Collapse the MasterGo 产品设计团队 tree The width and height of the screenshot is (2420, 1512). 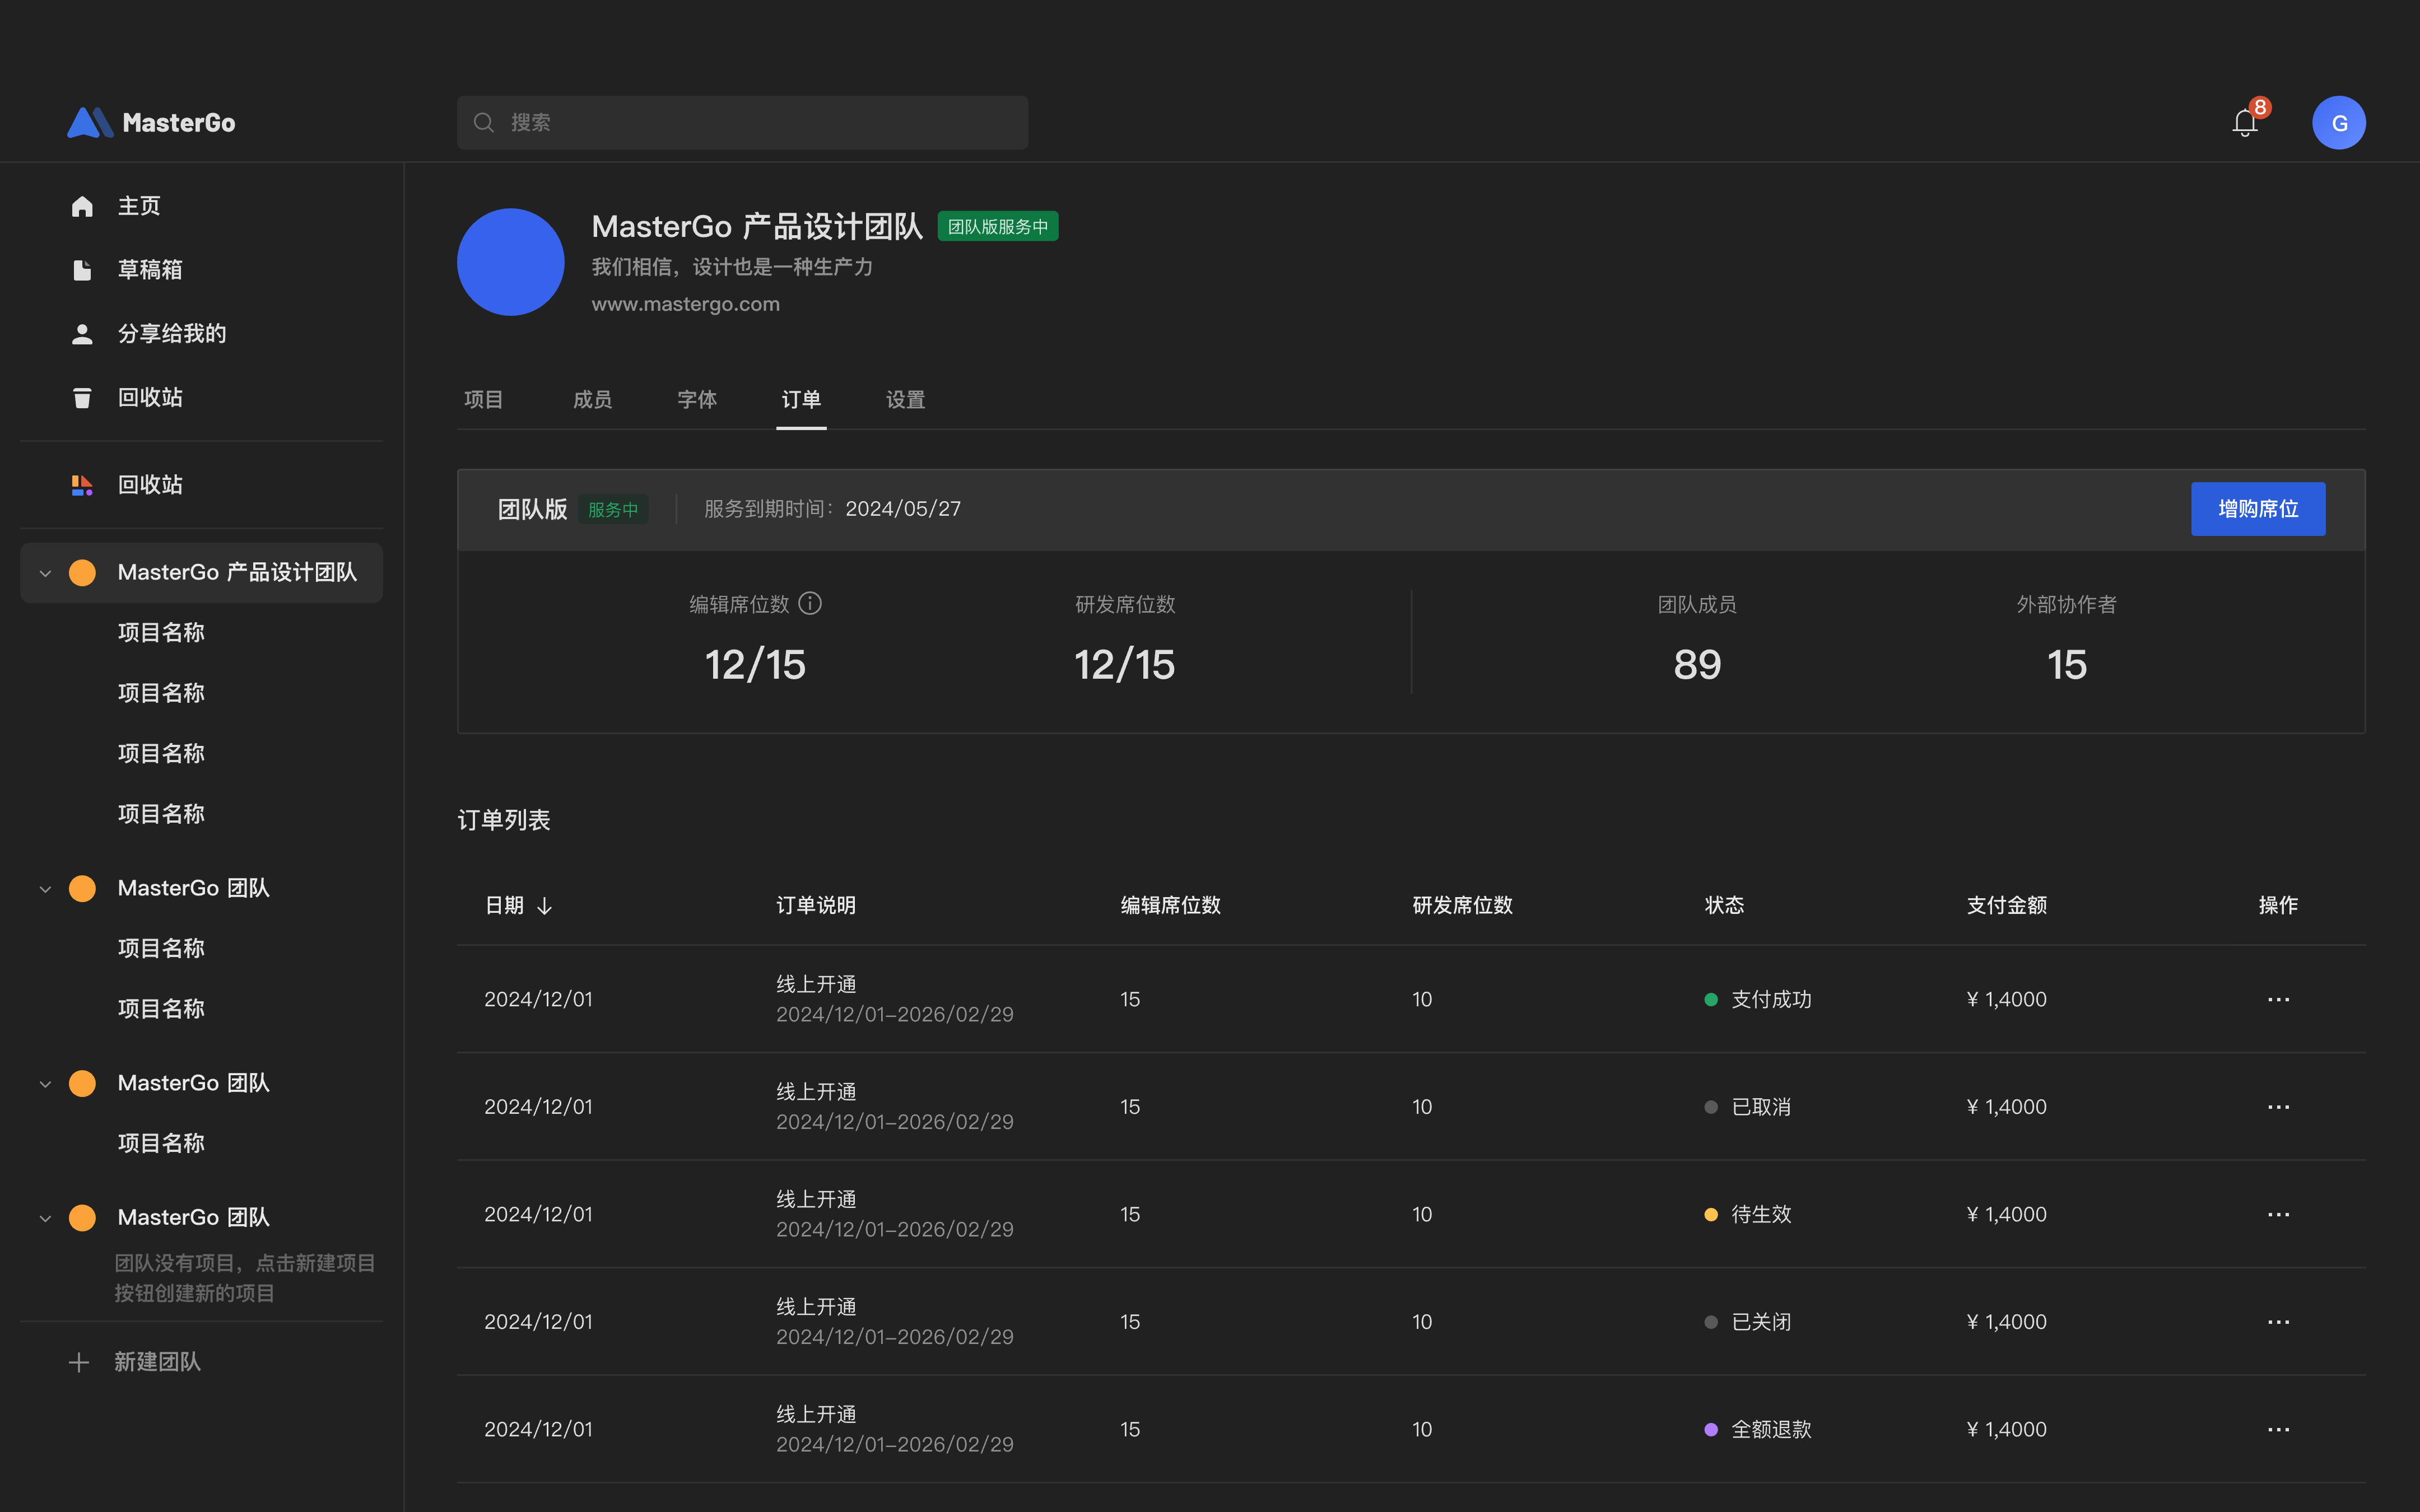pyautogui.click(x=45, y=573)
